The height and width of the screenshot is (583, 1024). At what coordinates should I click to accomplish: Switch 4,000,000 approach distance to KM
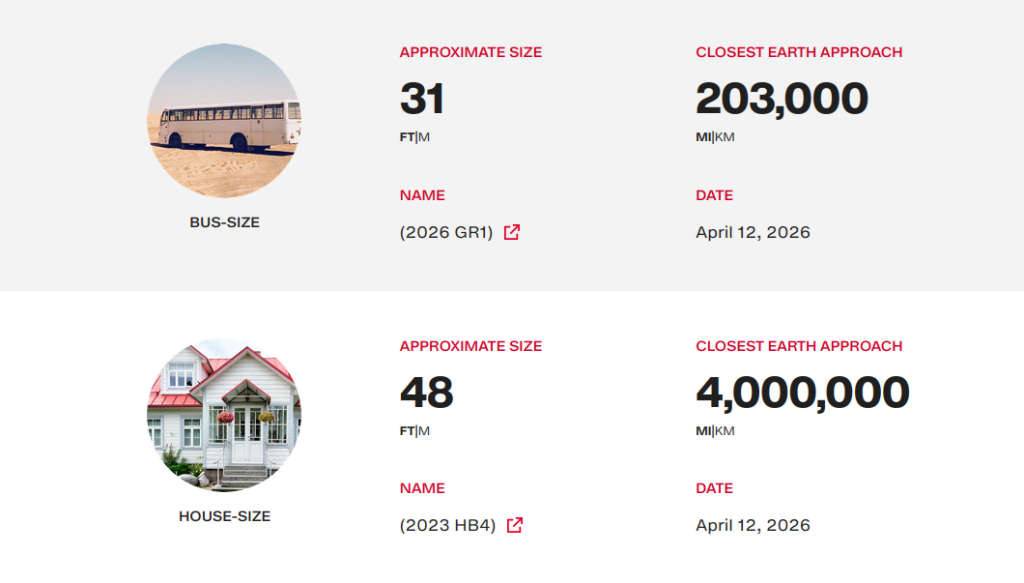(725, 431)
